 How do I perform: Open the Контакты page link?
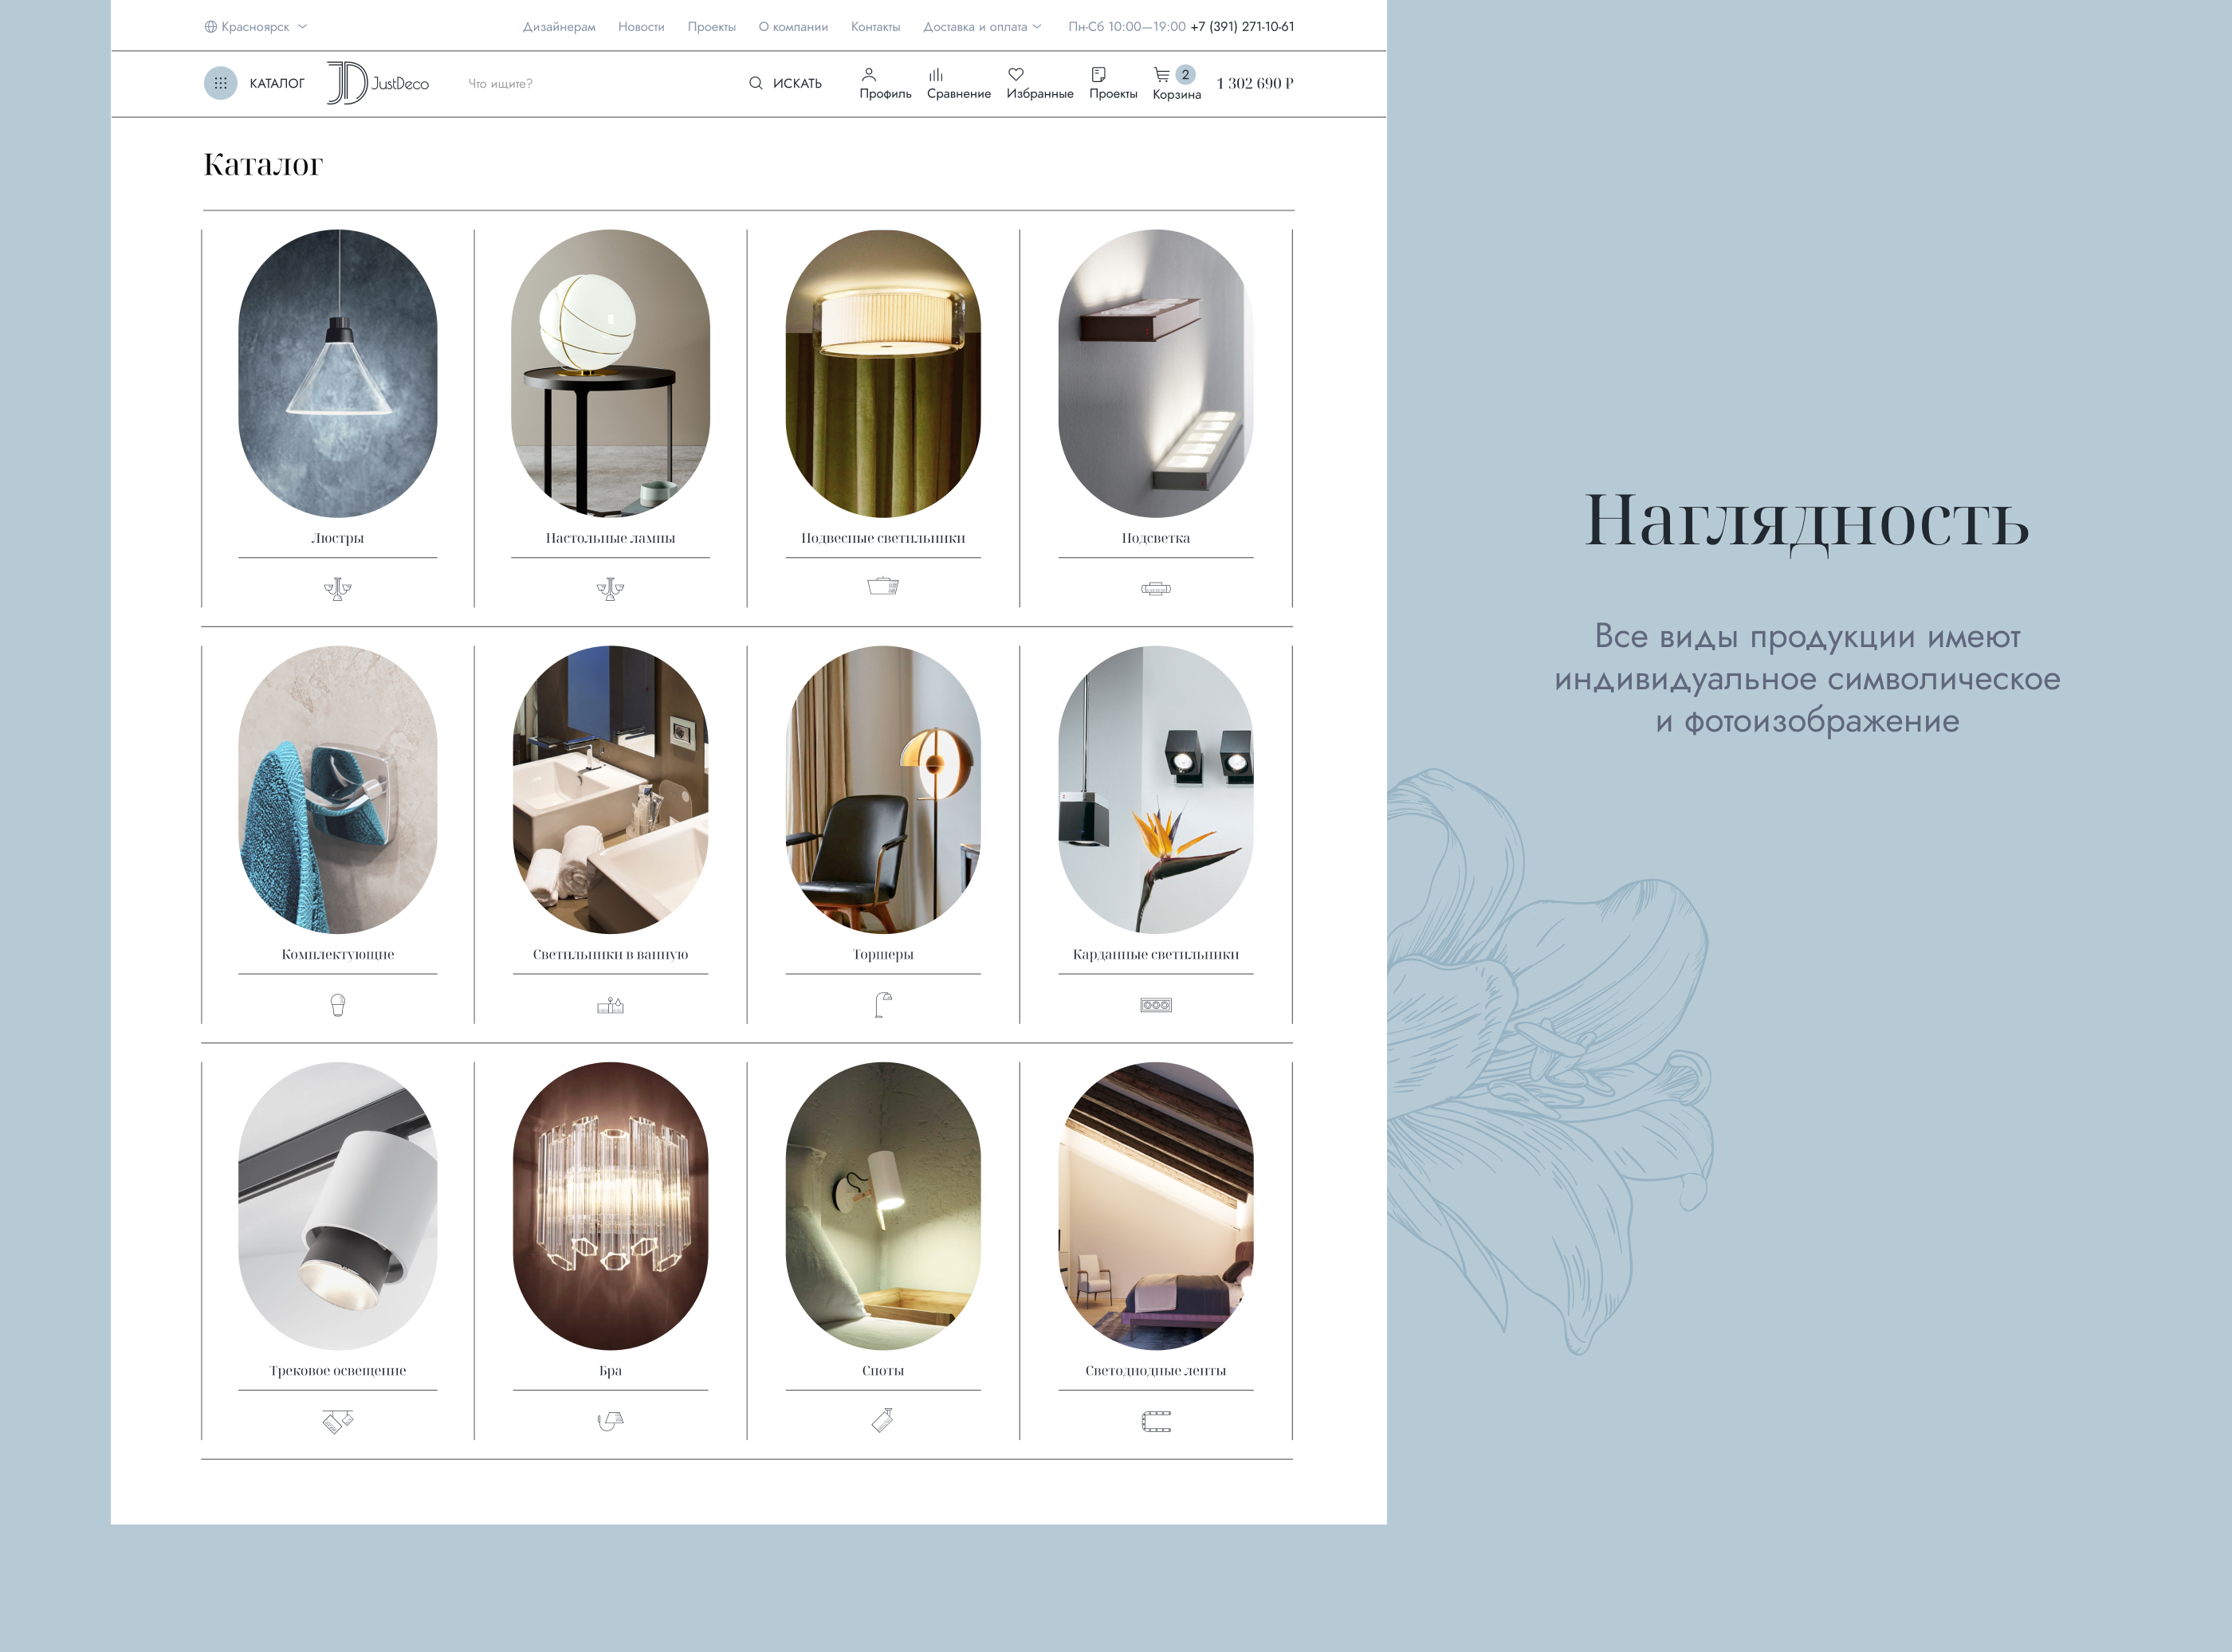pyautogui.click(x=875, y=27)
